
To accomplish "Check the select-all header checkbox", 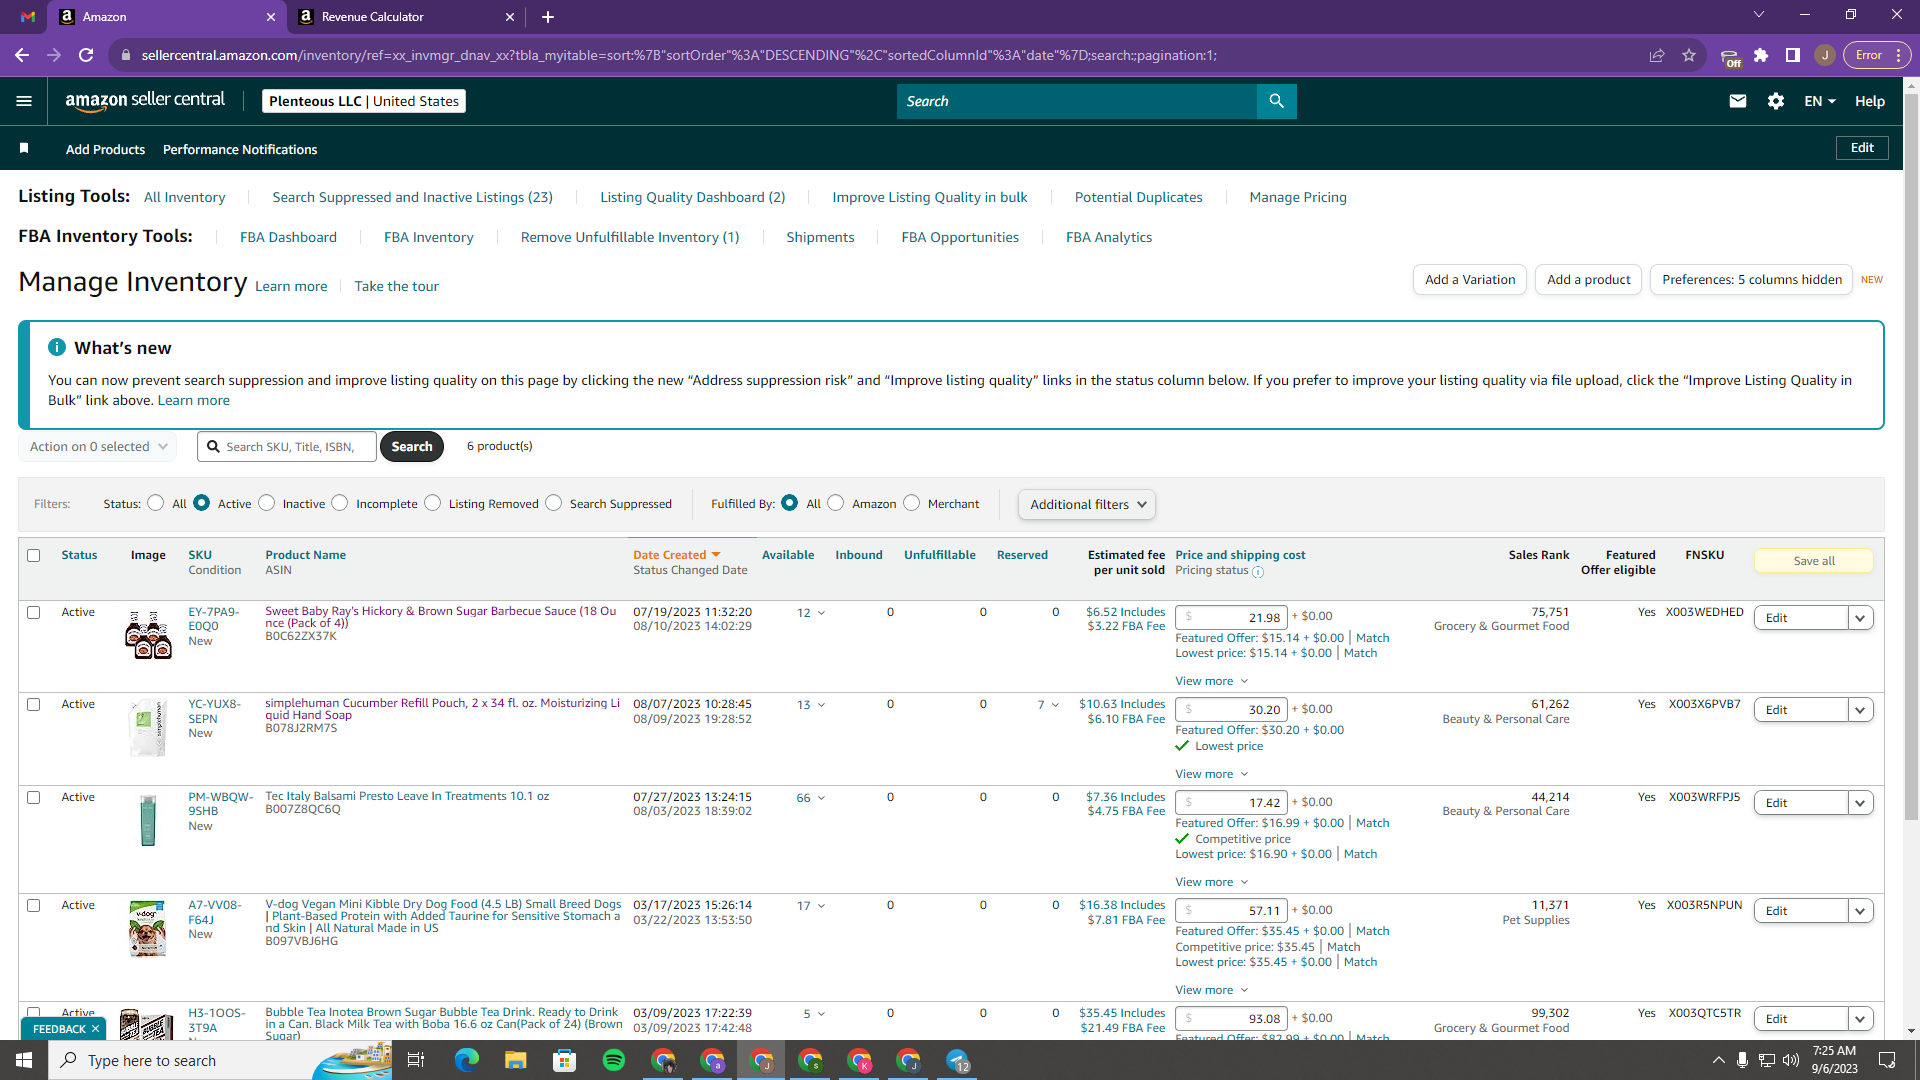I will click(x=34, y=556).
